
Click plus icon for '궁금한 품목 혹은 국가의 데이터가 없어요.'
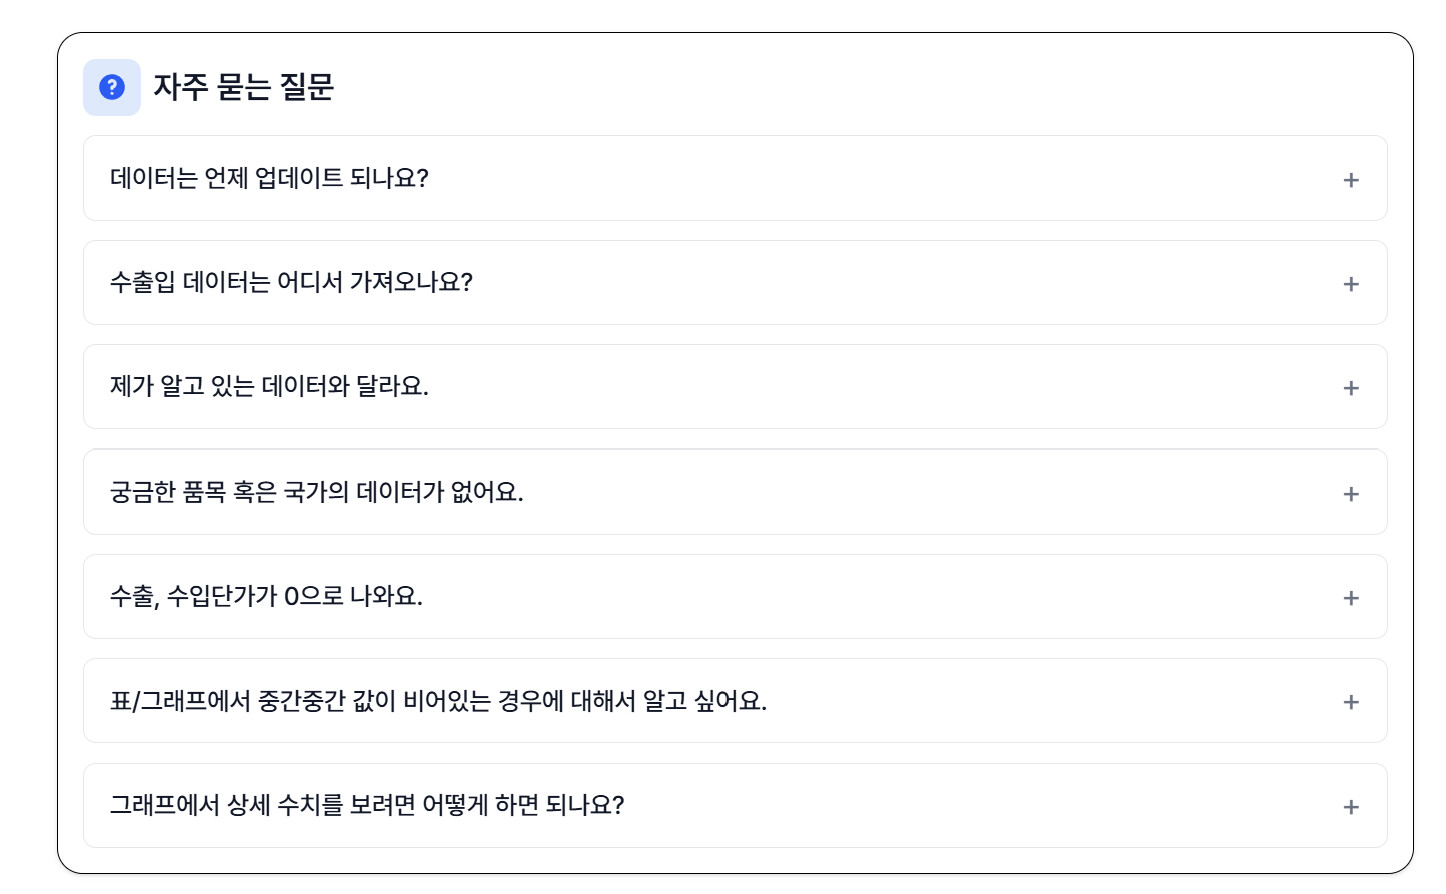1351,494
